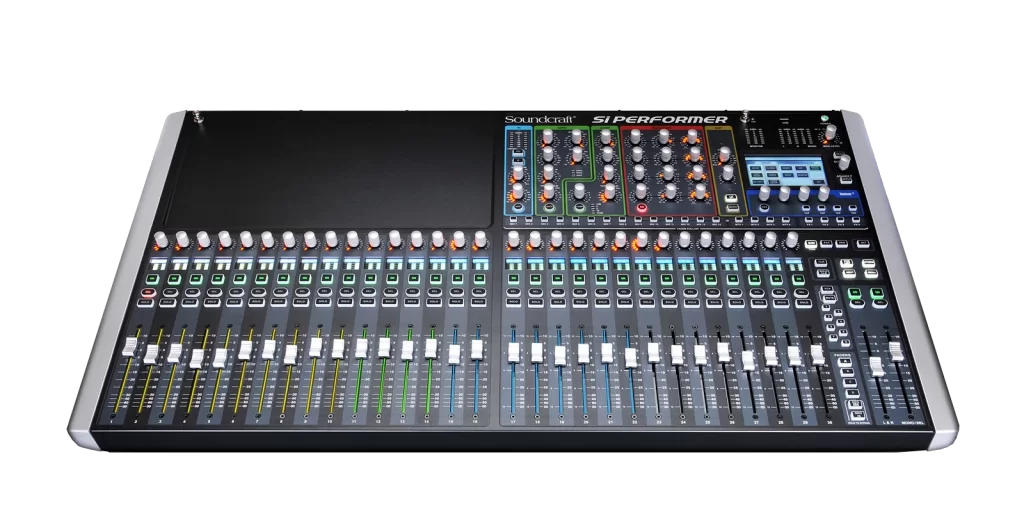Click the green power button at top right

pyautogui.click(x=825, y=119)
